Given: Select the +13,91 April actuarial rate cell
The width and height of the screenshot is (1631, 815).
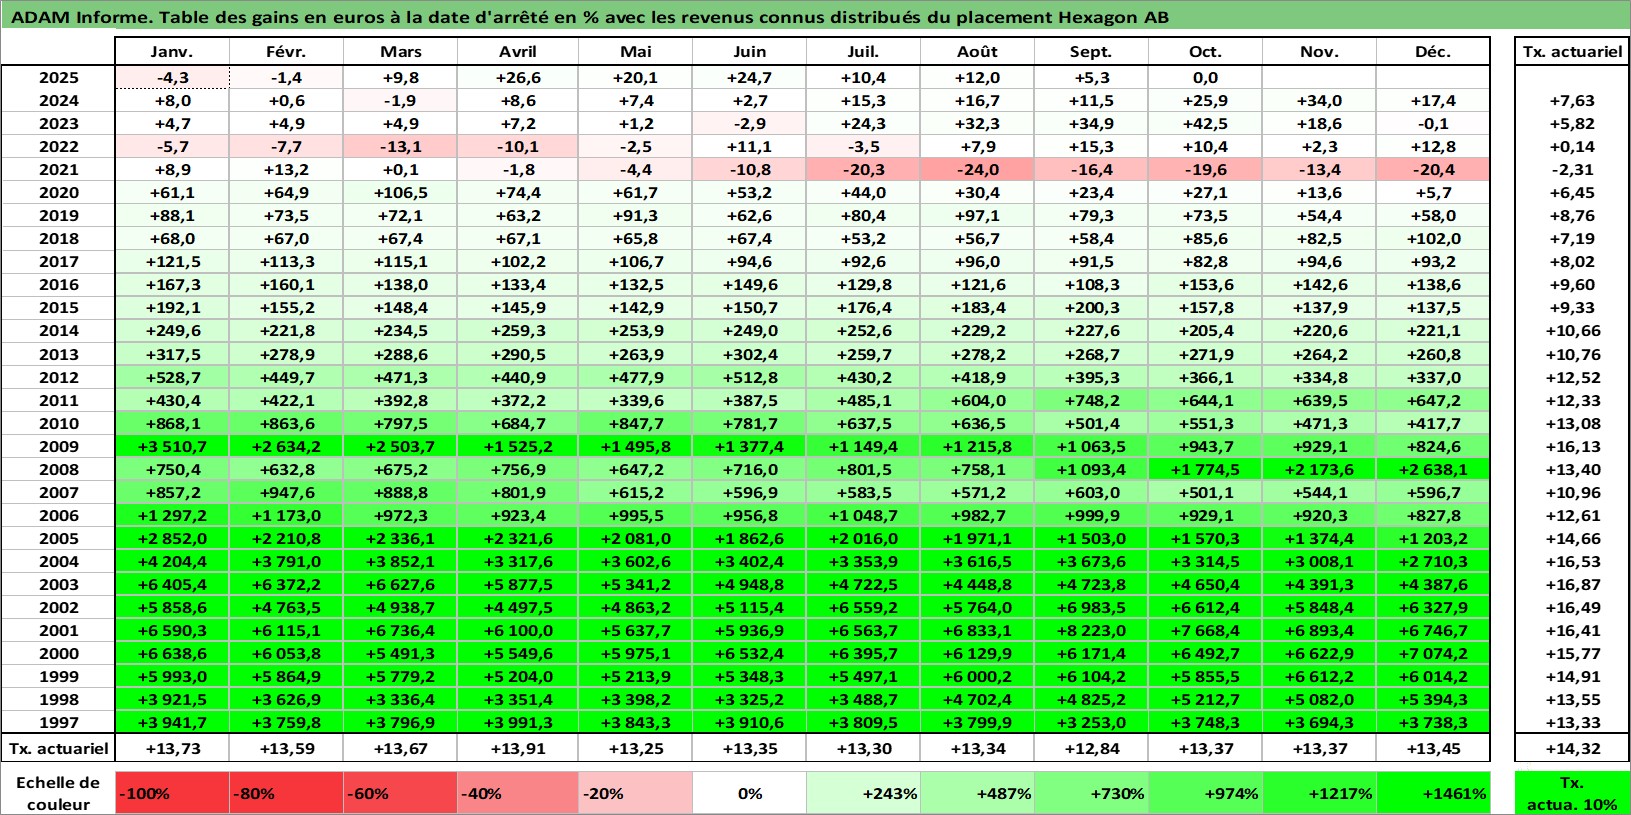Looking at the screenshot, I should point(517,749).
